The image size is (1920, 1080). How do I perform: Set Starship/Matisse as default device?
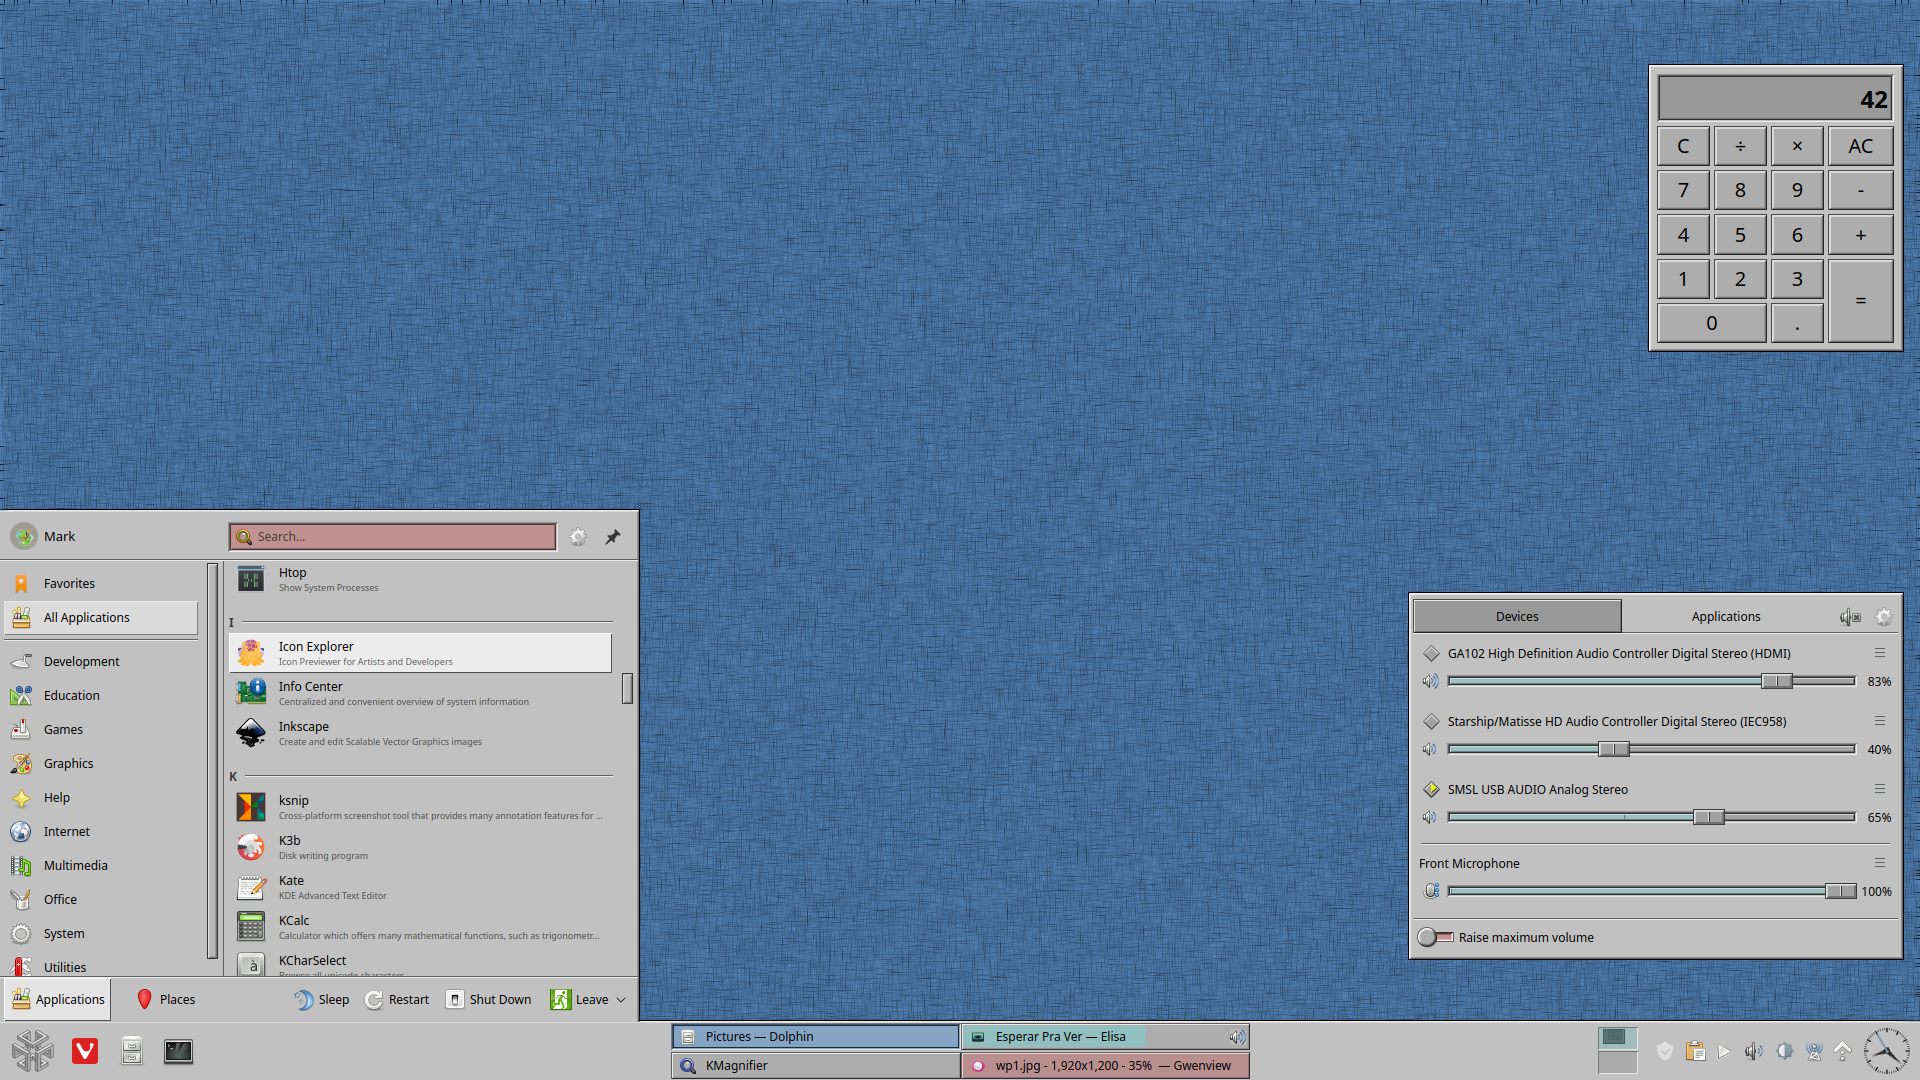pos(1431,721)
